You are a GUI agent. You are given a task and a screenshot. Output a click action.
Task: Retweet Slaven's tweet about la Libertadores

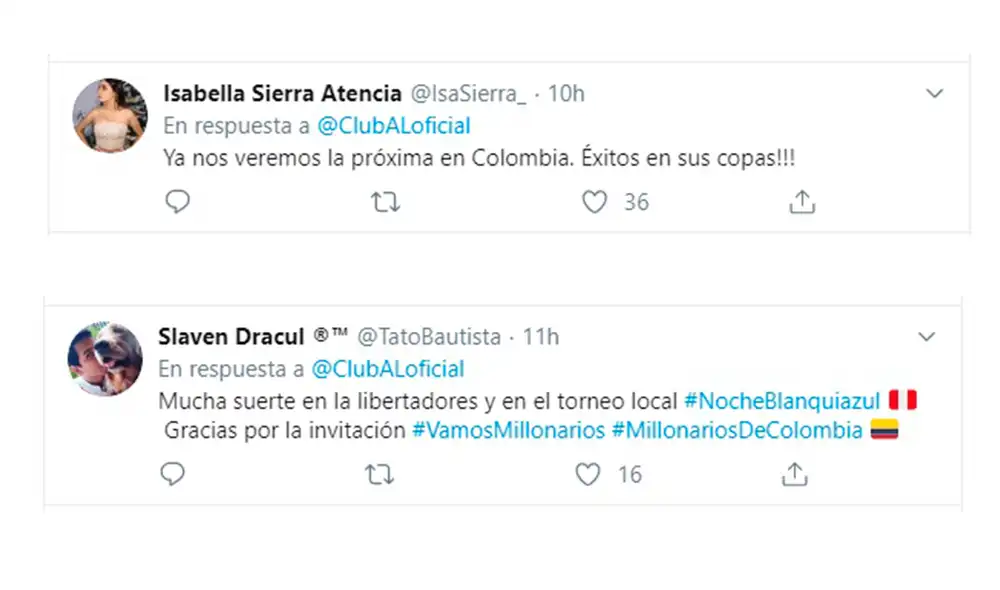tap(377, 474)
